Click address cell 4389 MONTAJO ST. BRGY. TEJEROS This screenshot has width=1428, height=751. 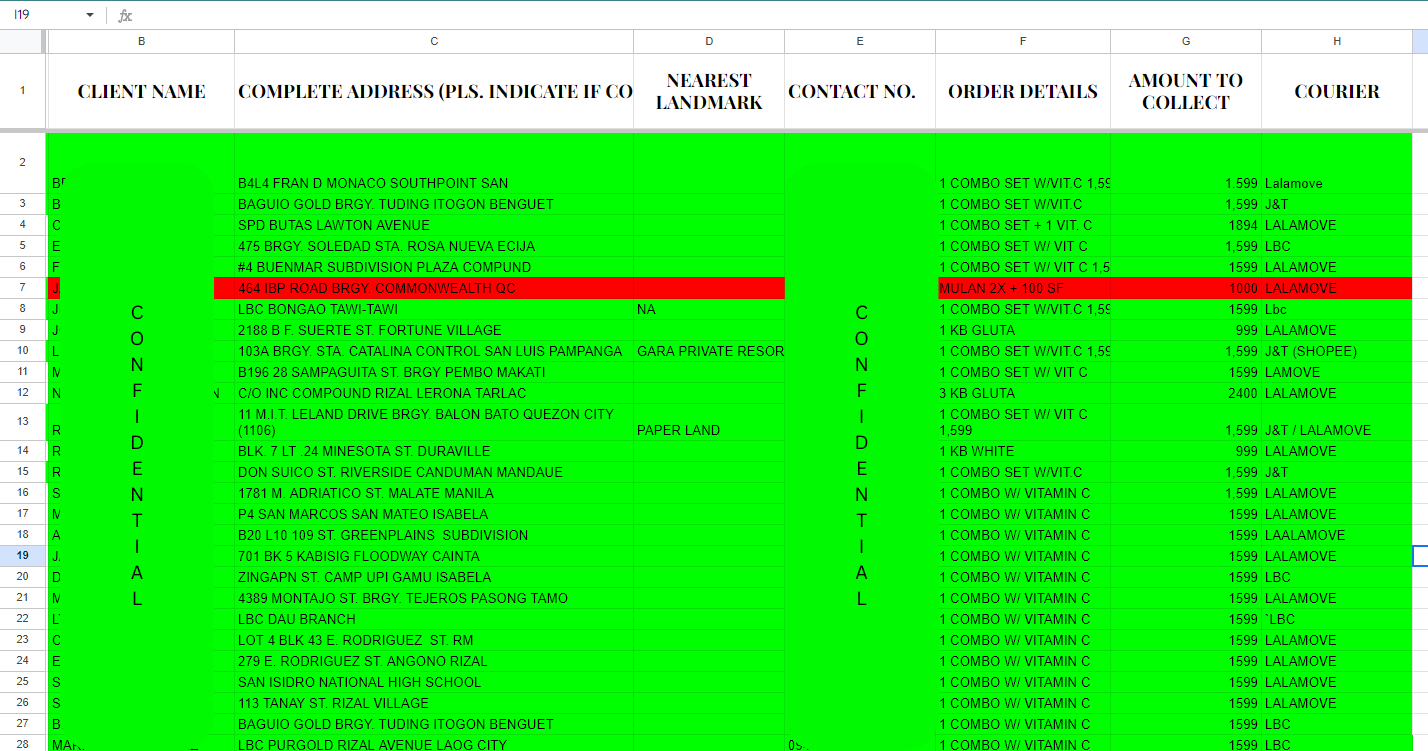tap(434, 598)
